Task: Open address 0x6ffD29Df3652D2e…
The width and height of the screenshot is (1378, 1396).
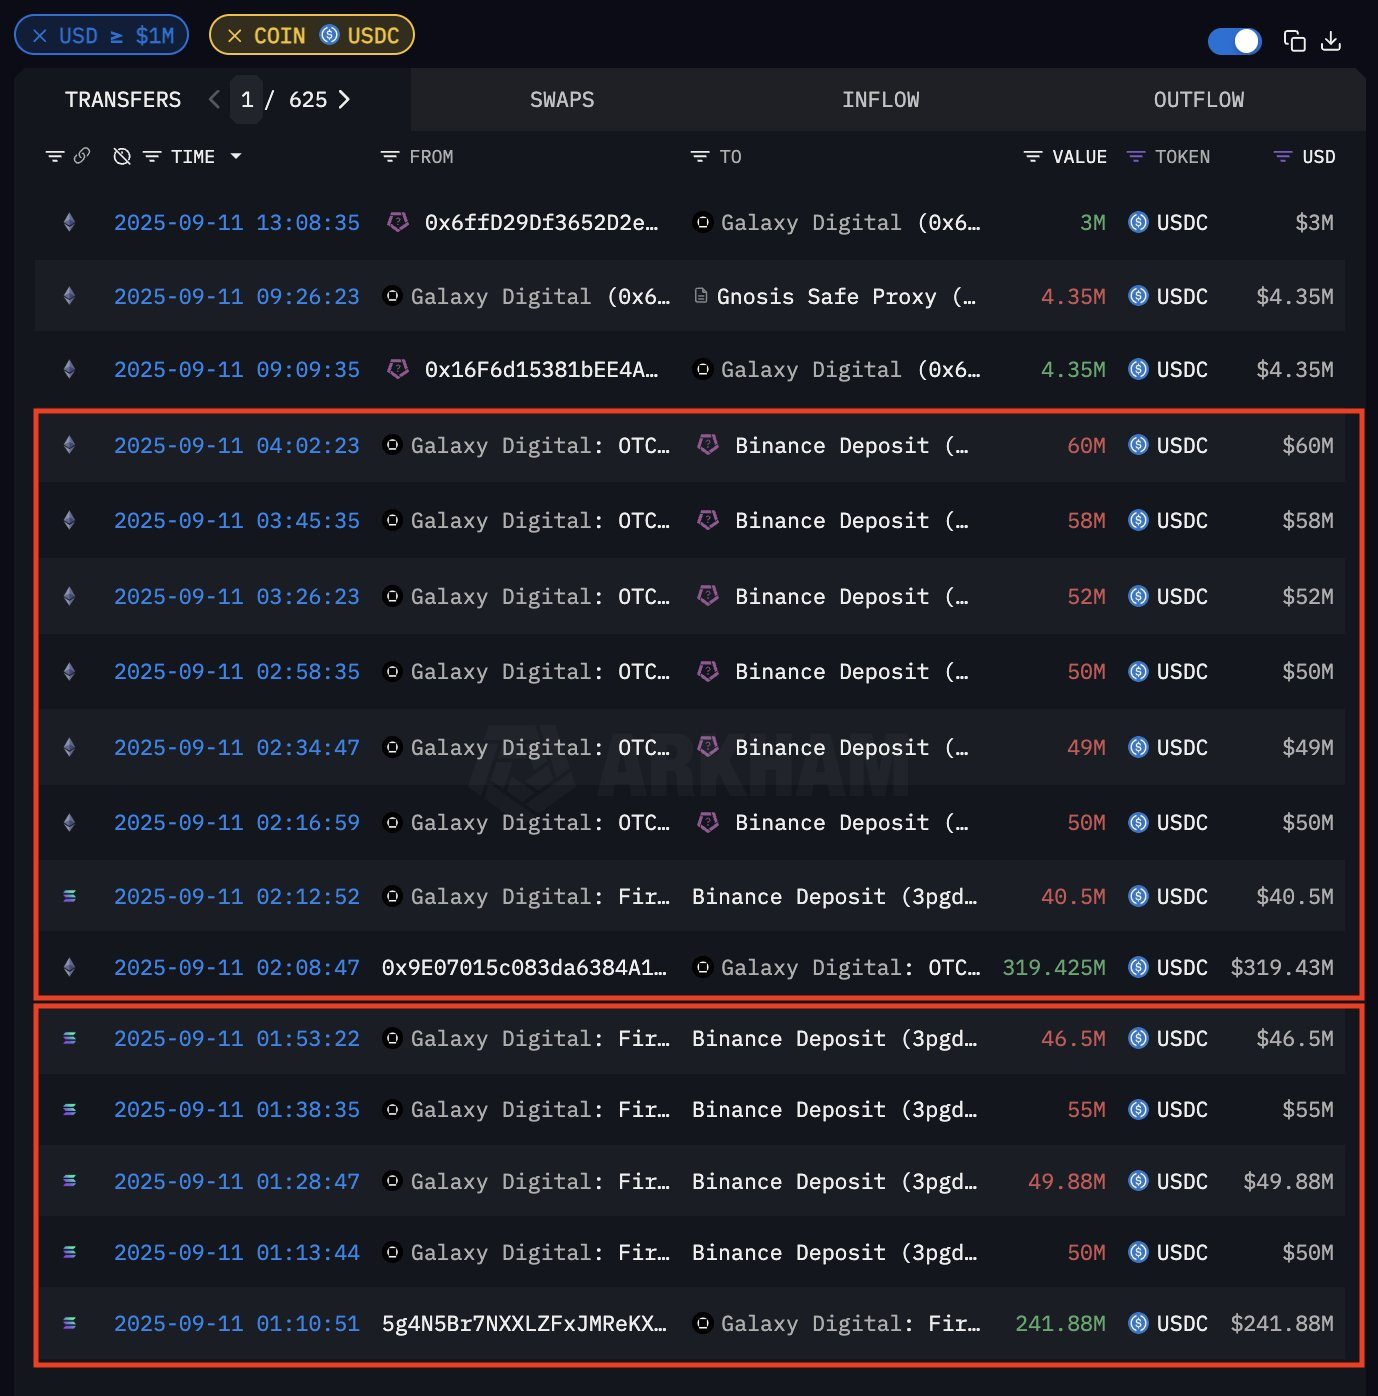Action: point(541,222)
